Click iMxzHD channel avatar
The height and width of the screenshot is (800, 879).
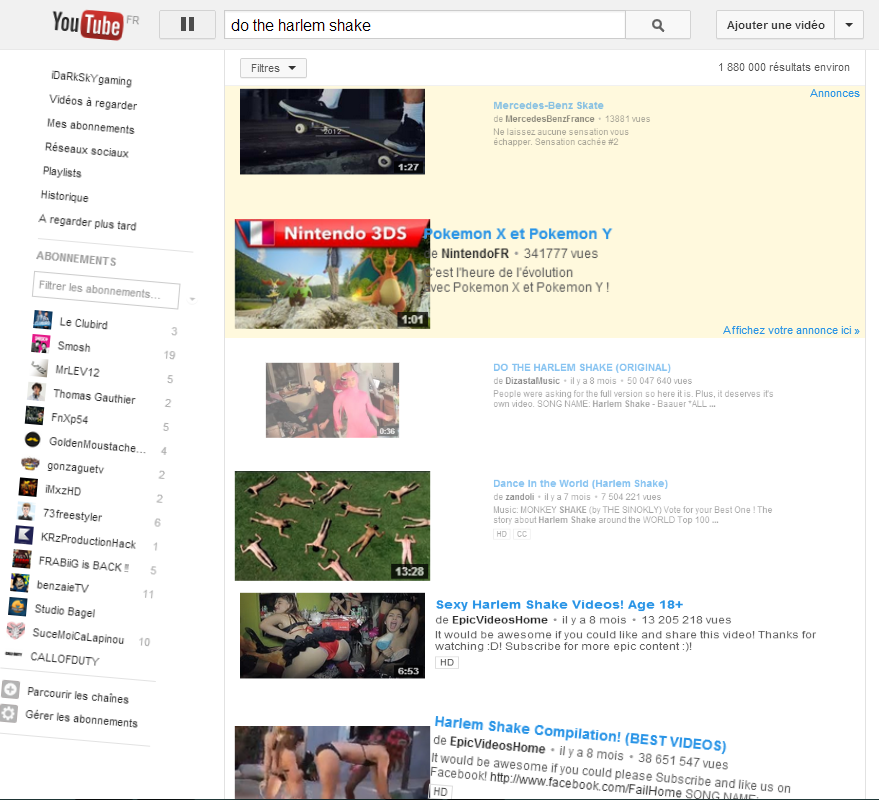(x=28, y=487)
